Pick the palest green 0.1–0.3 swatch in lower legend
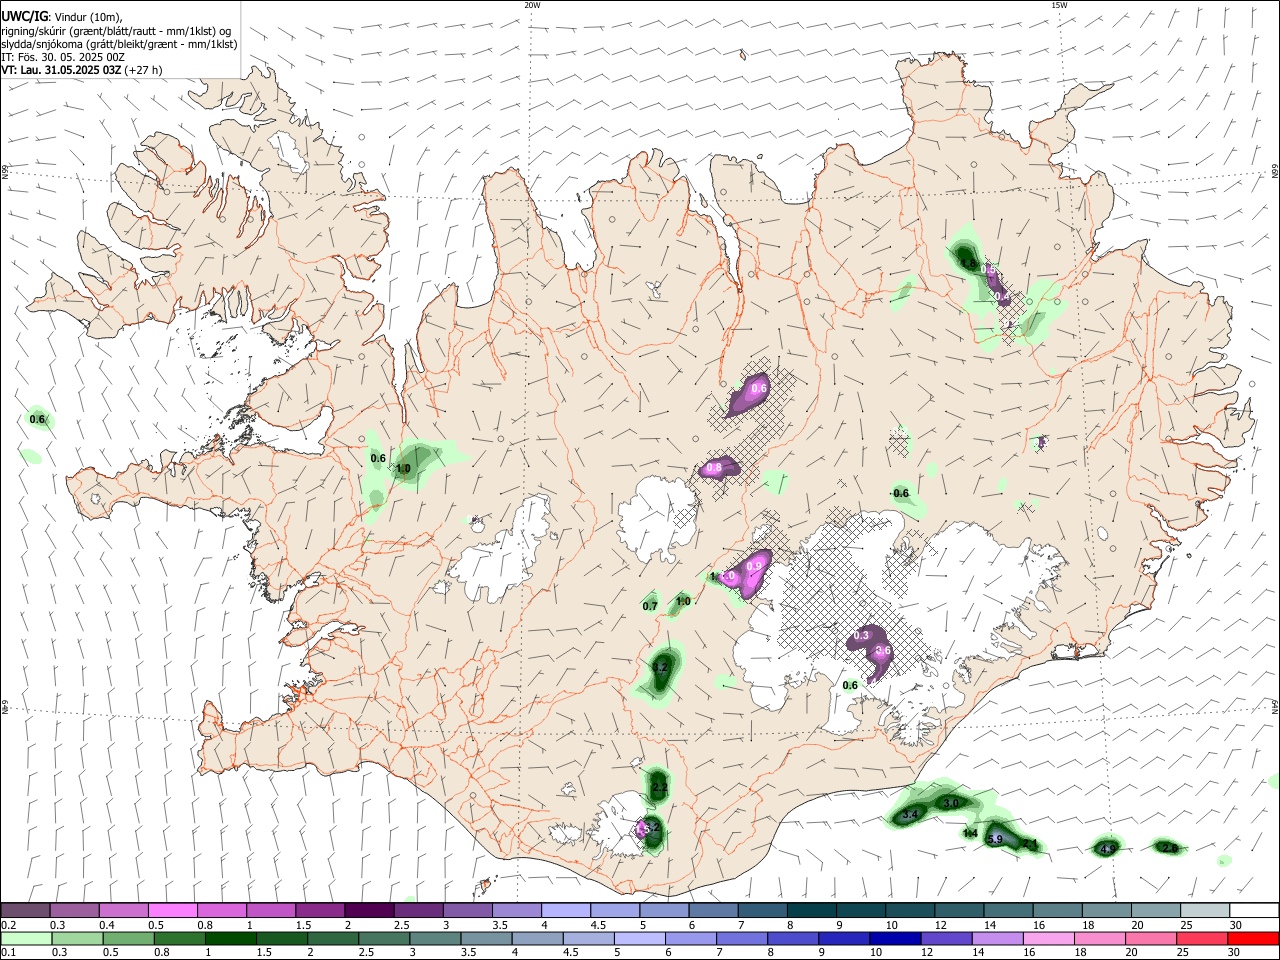1280x960 pixels. pyautogui.click(x=26, y=939)
